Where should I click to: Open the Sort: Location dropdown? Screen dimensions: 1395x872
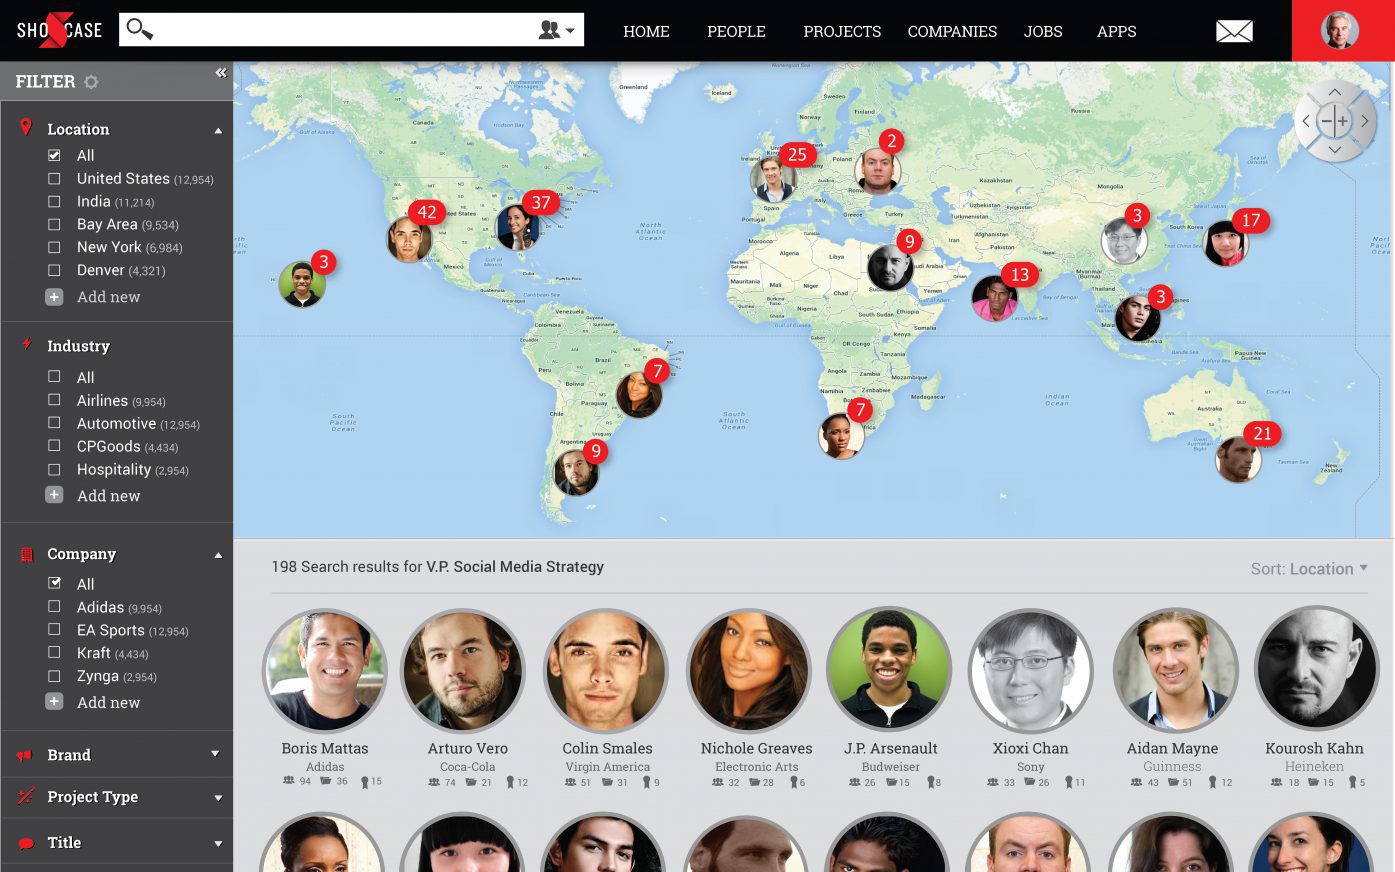point(1309,568)
